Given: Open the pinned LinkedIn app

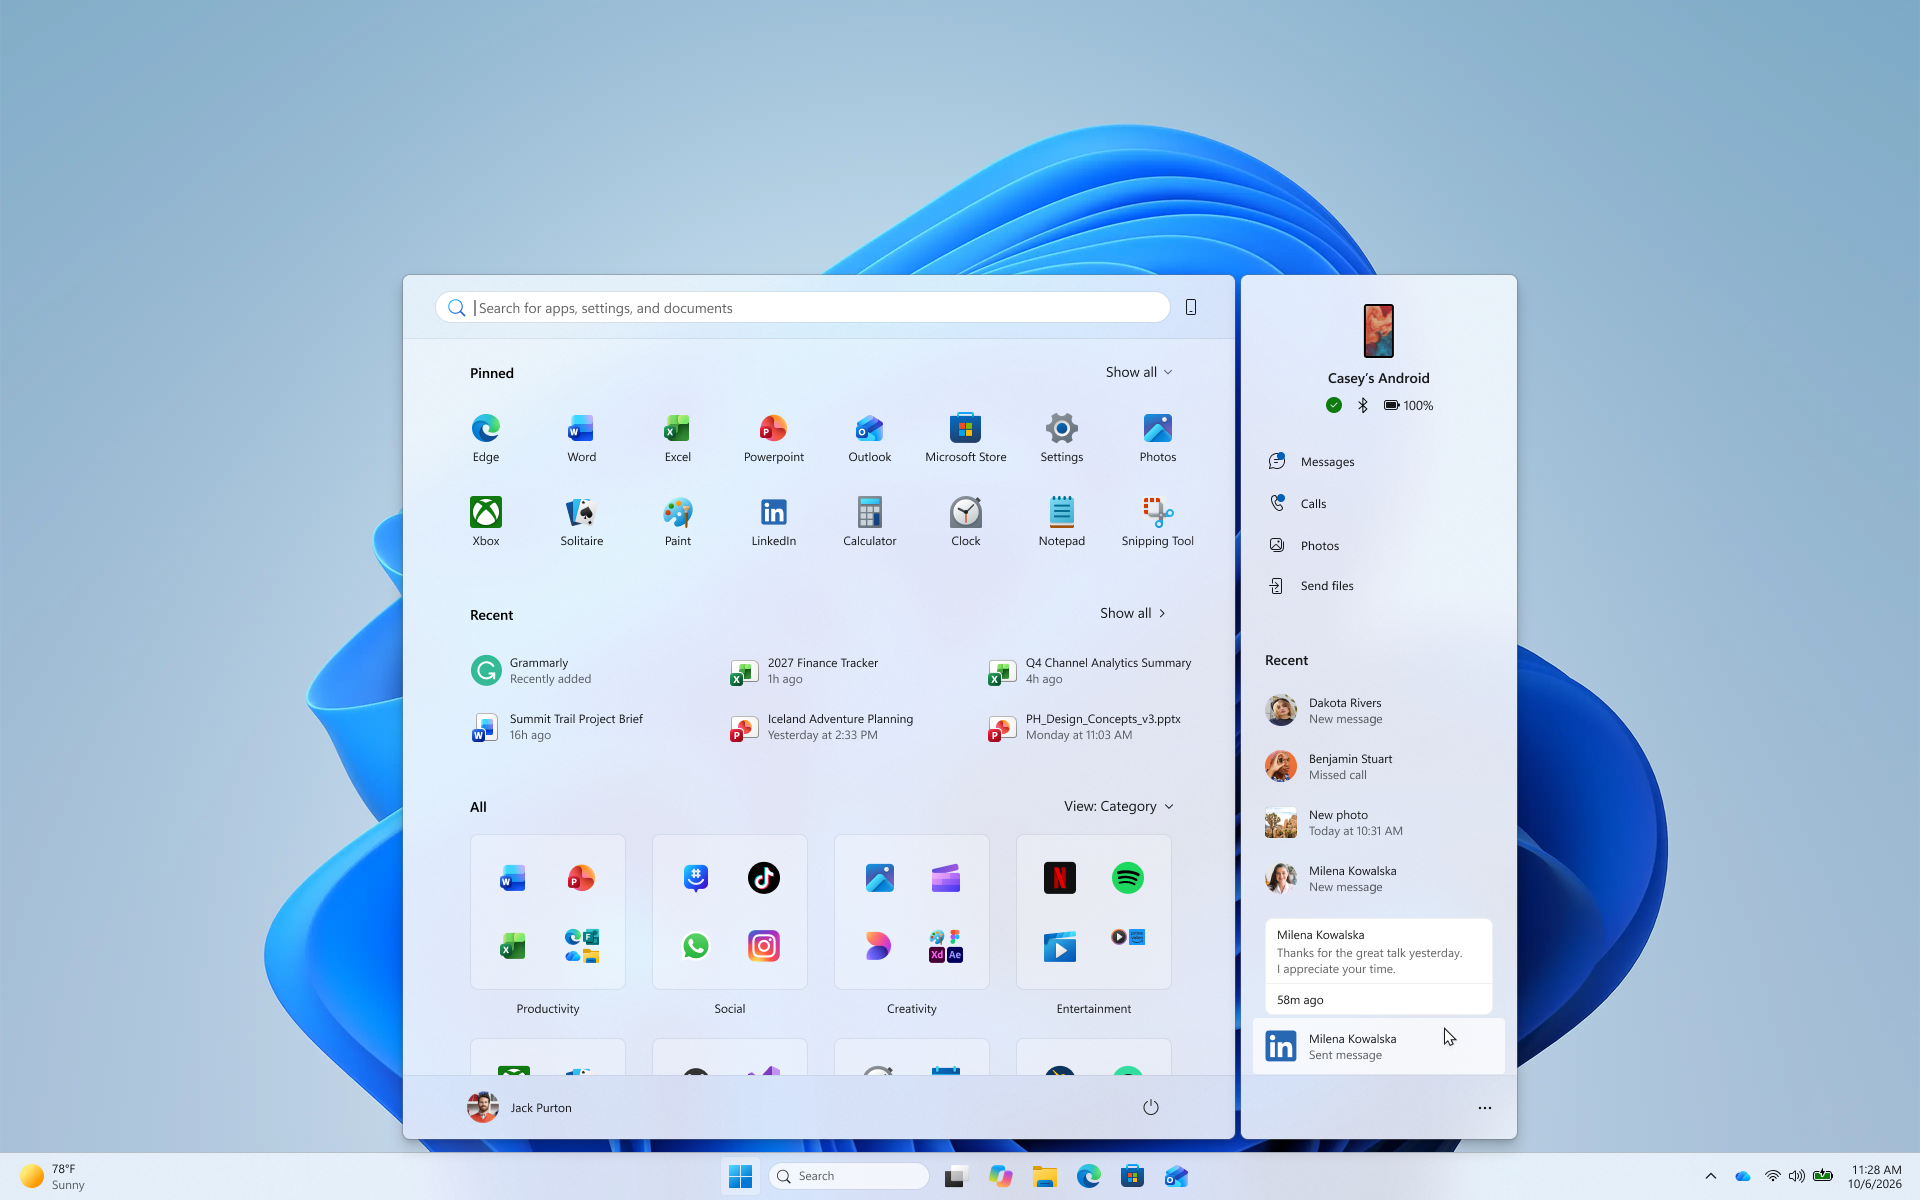Looking at the screenshot, I should coord(774,522).
